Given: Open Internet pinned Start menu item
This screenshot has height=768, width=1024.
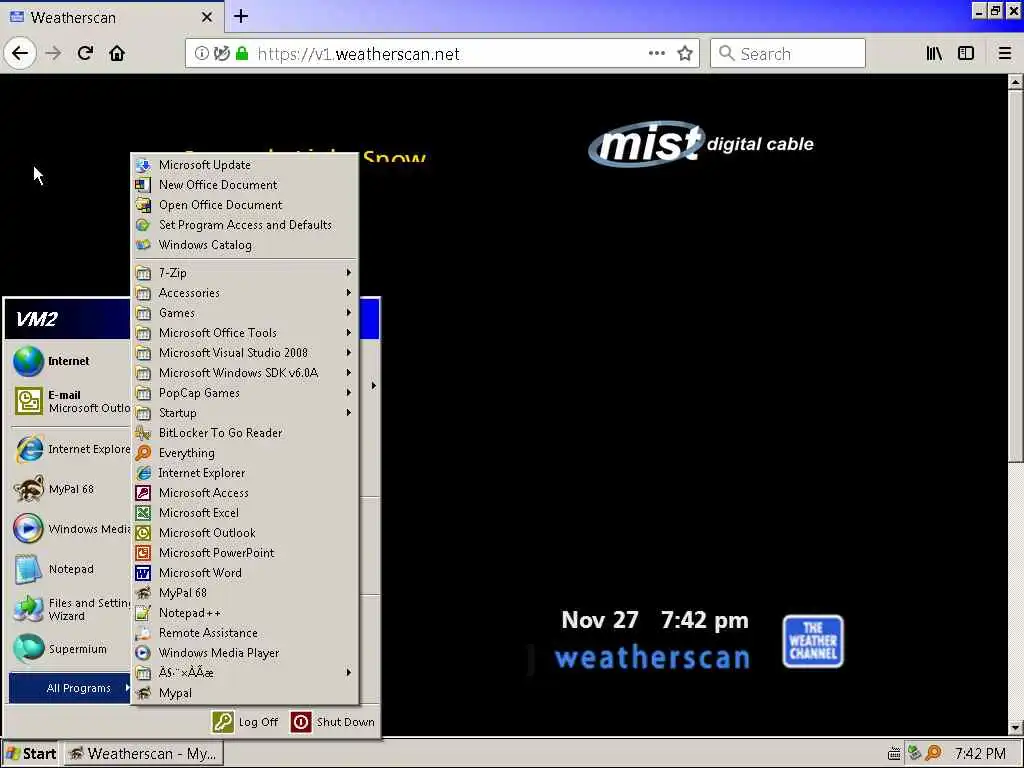Looking at the screenshot, I should pos(70,361).
